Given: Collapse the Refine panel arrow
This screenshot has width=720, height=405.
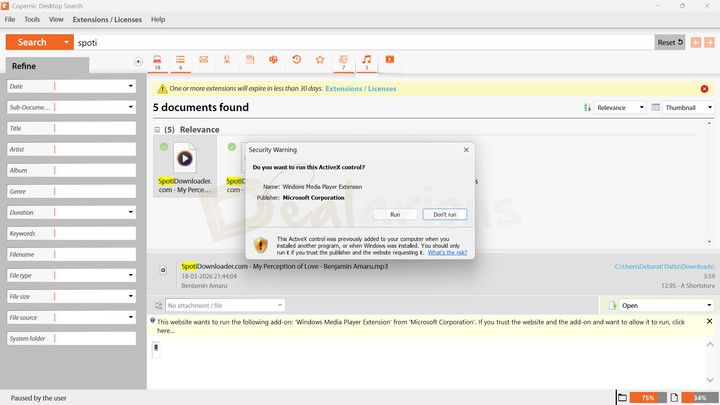Looking at the screenshot, I should click(138, 62).
